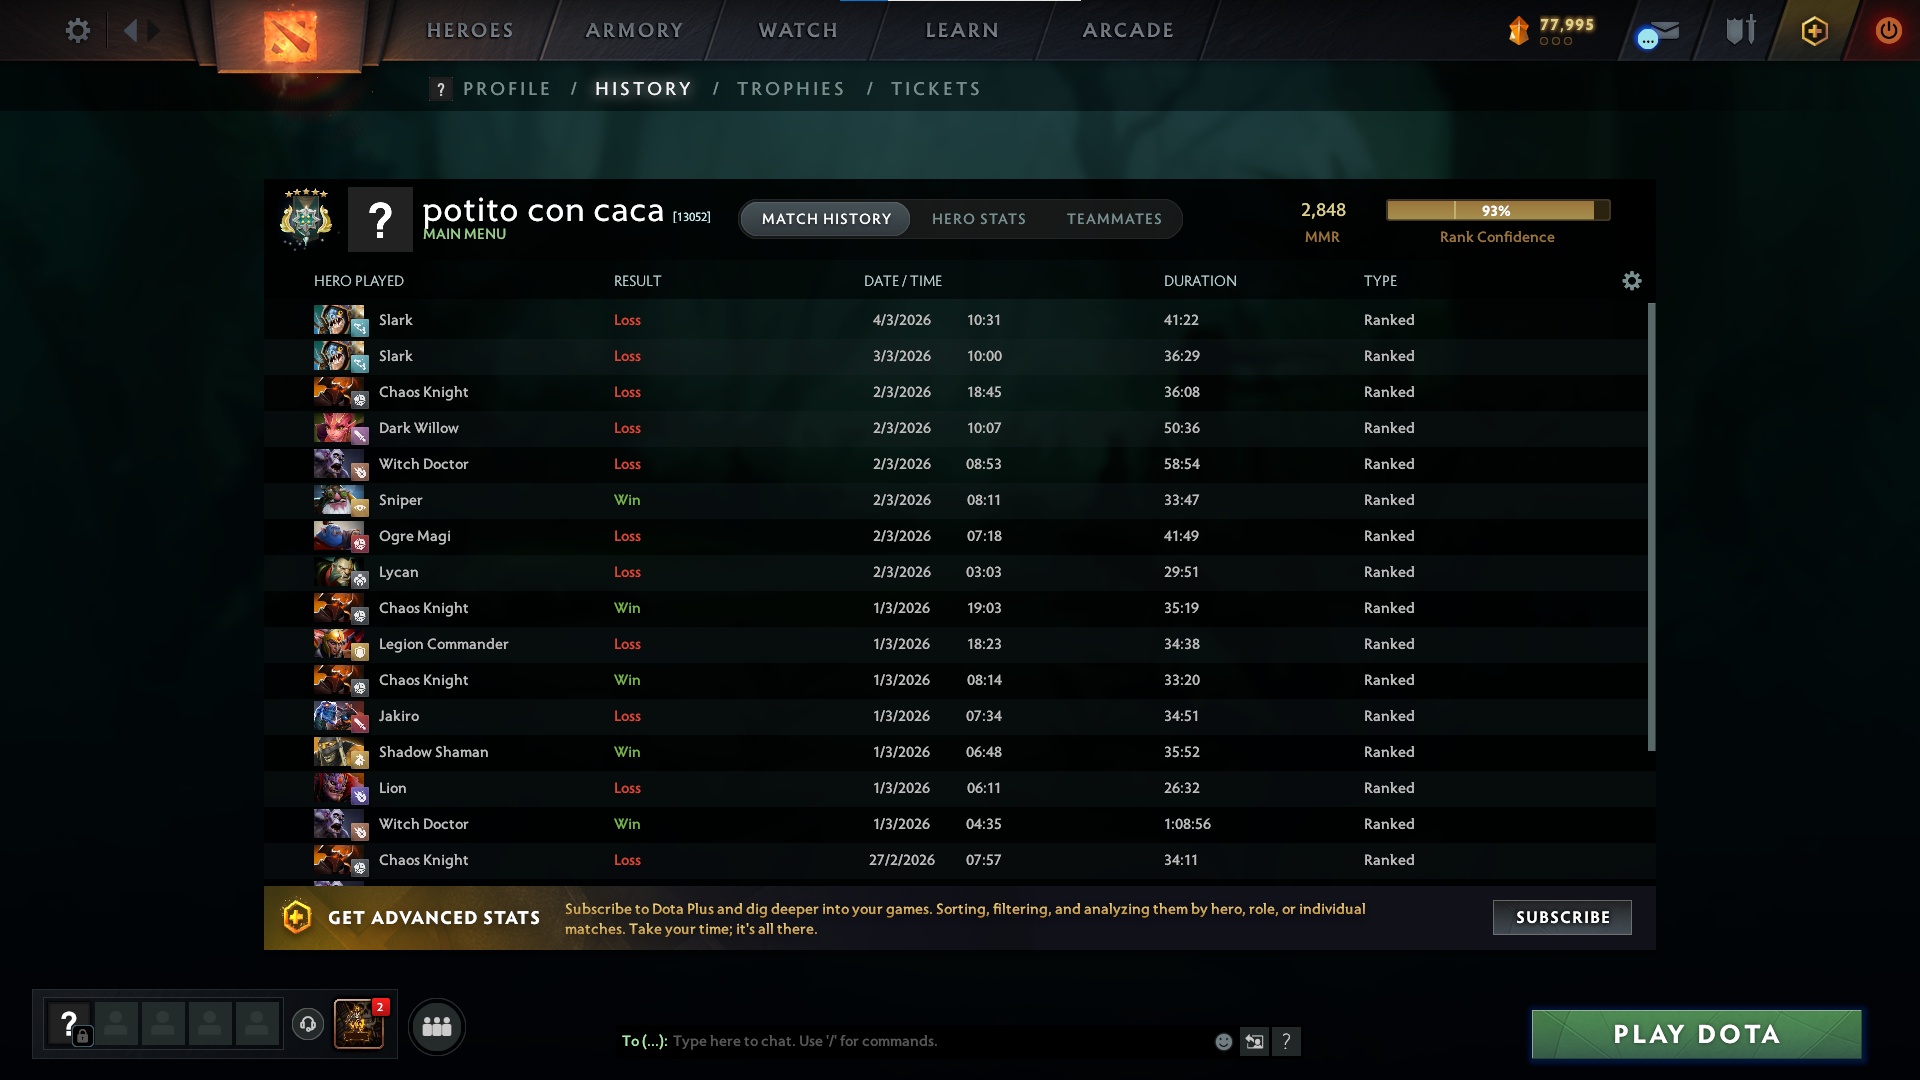Click the Dota Plus icon in Advanced Stats banner
The height and width of the screenshot is (1080, 1920).
click(x=297, y=917)
